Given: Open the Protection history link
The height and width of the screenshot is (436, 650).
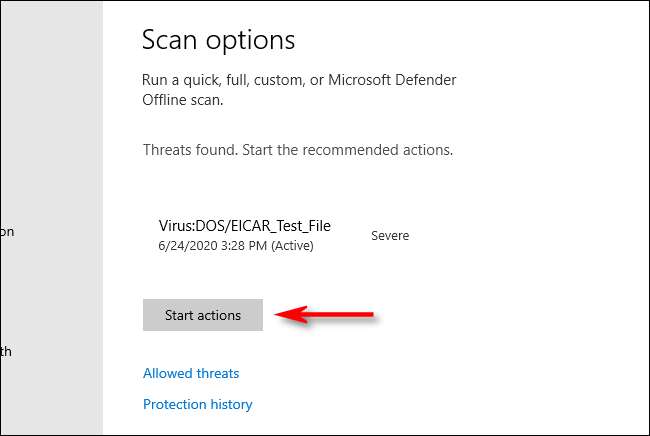Looking at the screenshot, I should 197,404.
